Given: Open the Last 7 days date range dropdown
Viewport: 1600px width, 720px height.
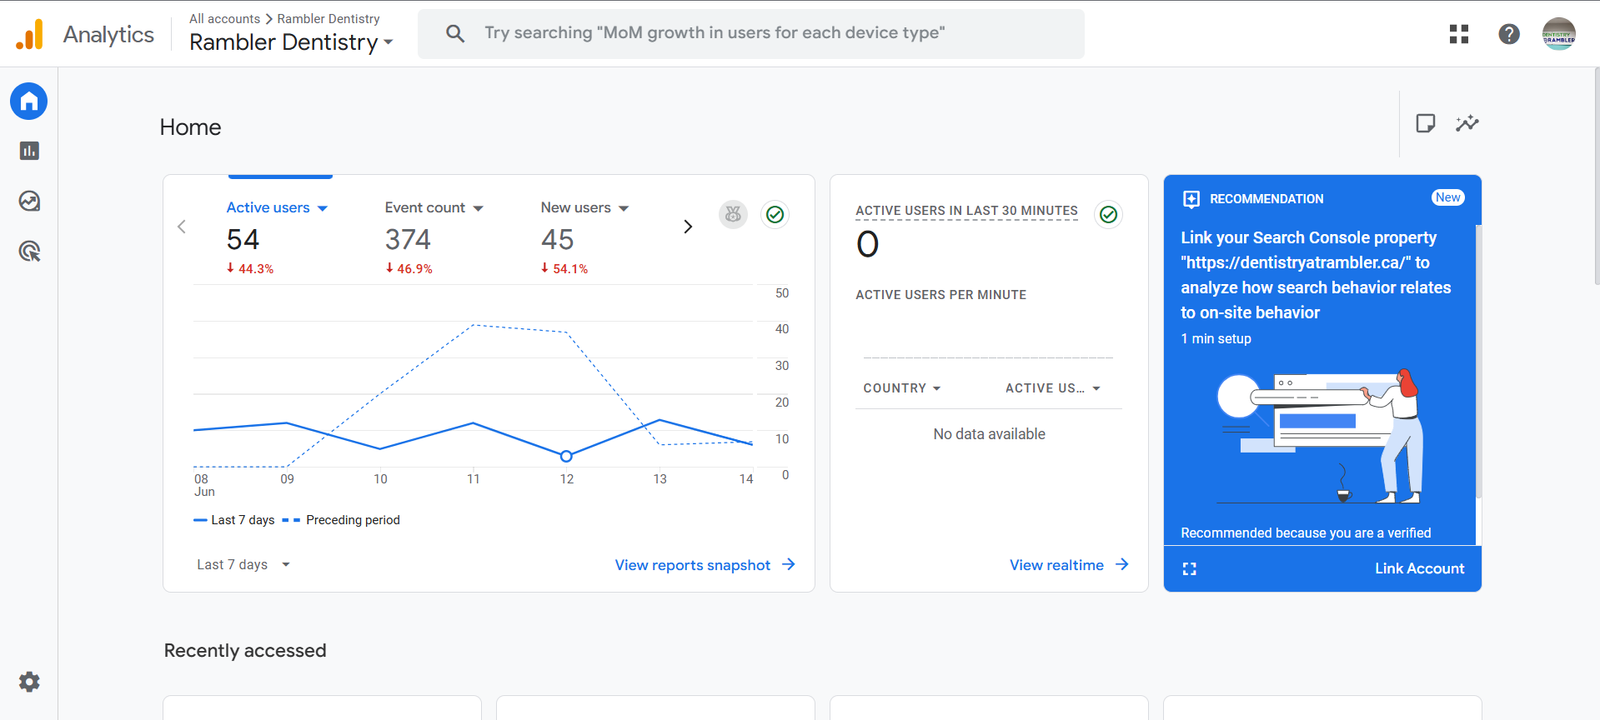Looking at the screenshot, I should pos(243,565).
